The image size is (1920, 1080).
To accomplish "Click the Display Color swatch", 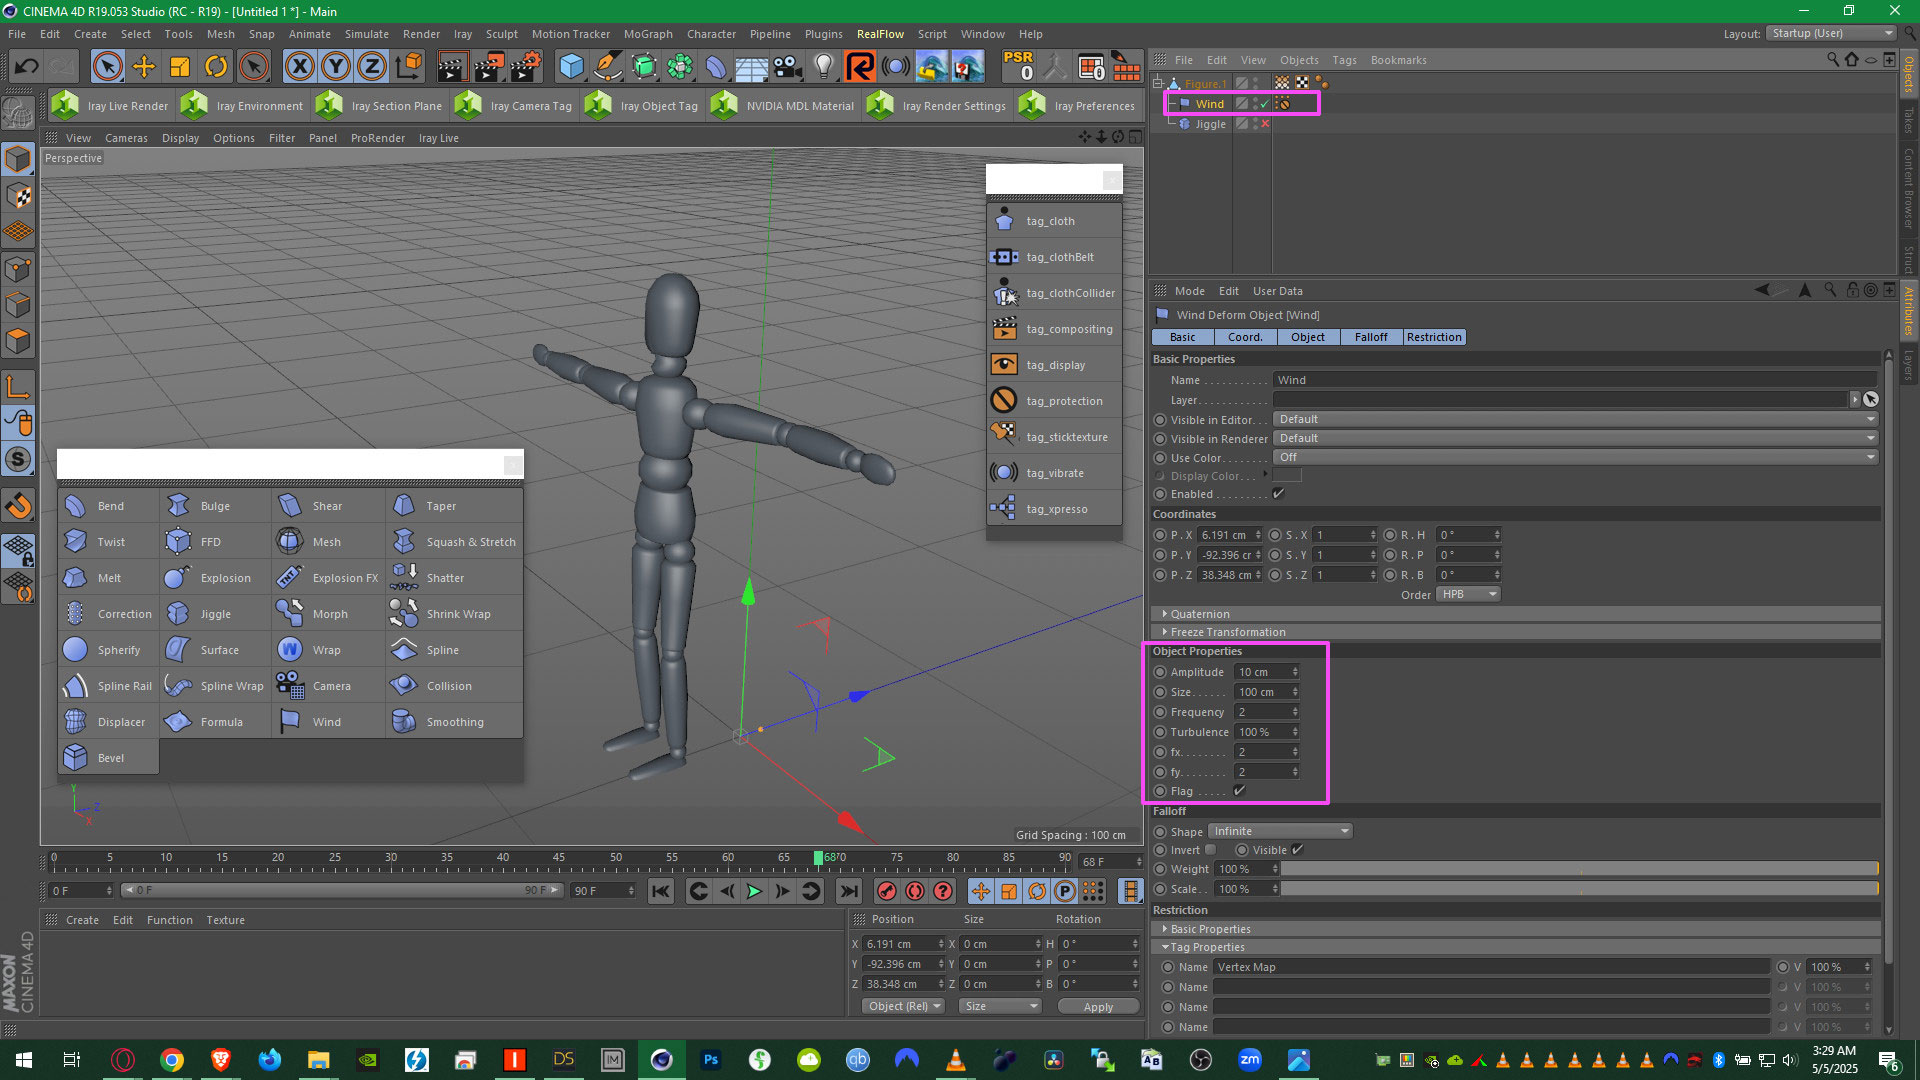I will pos(1287,476).
